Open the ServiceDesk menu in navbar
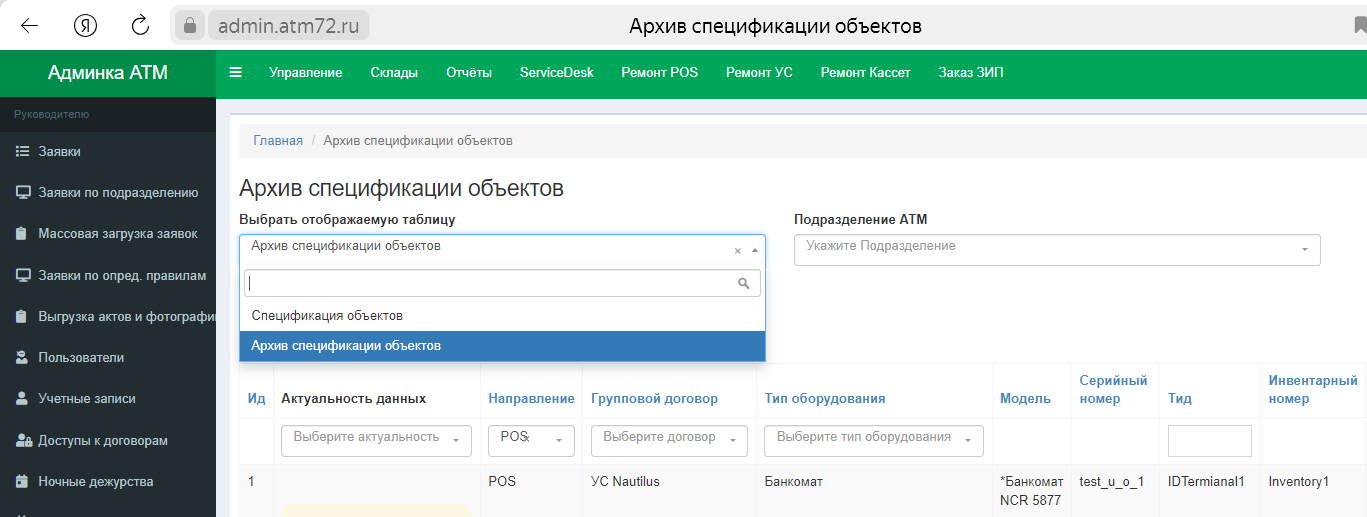1367x517 pixels. click(x=556, y=72)
